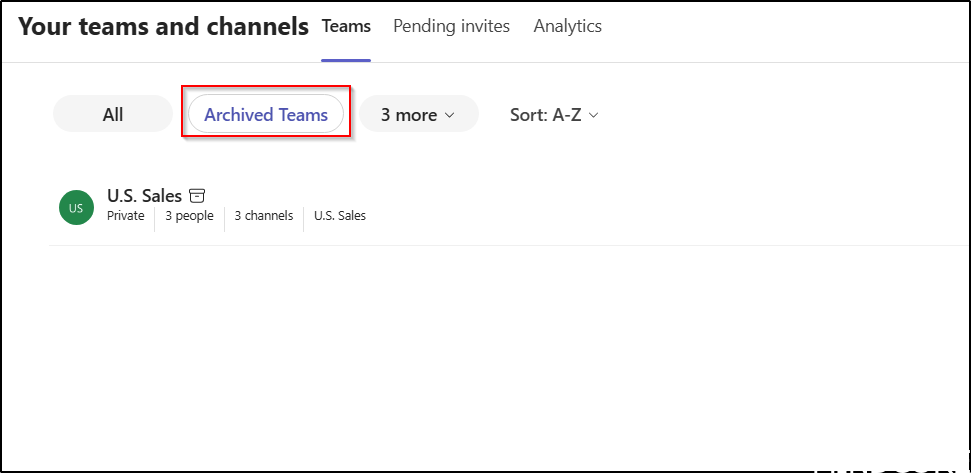971x473 pixels.
Task: Select the All filter pill
Action: [x=113, y=115]
